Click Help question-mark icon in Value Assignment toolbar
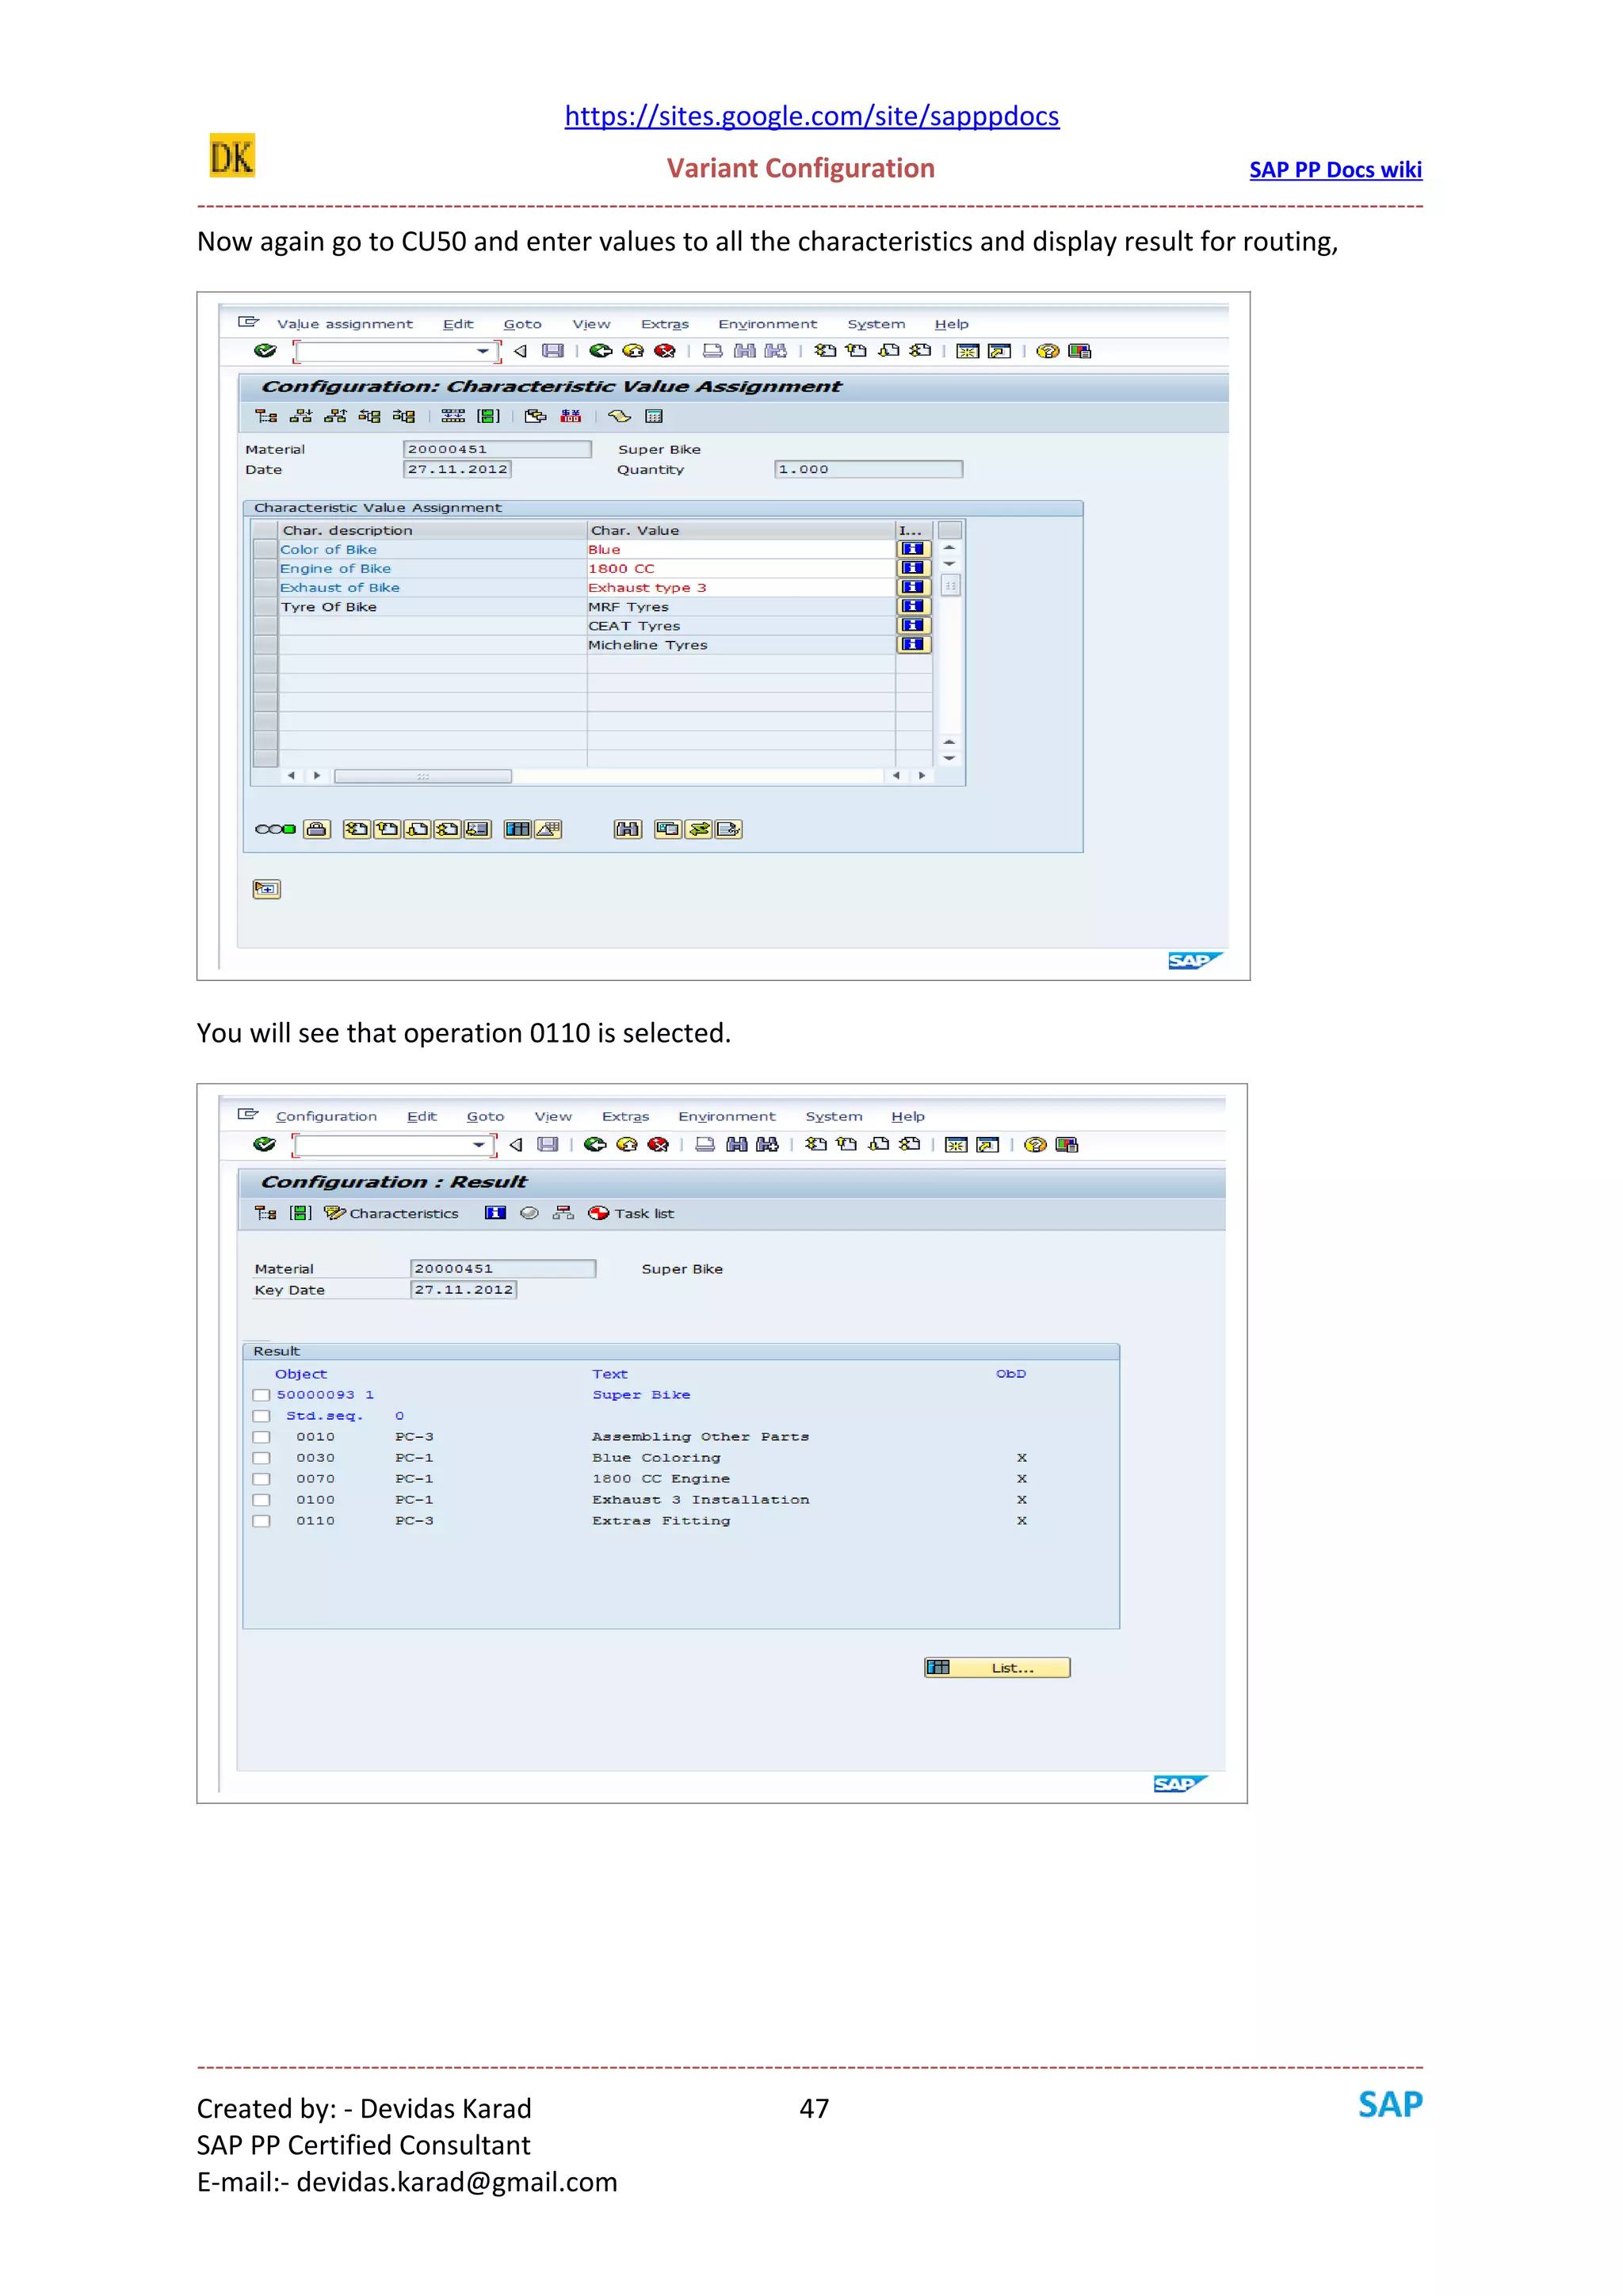The image size is (1623, 2296). coord(1047,351)
